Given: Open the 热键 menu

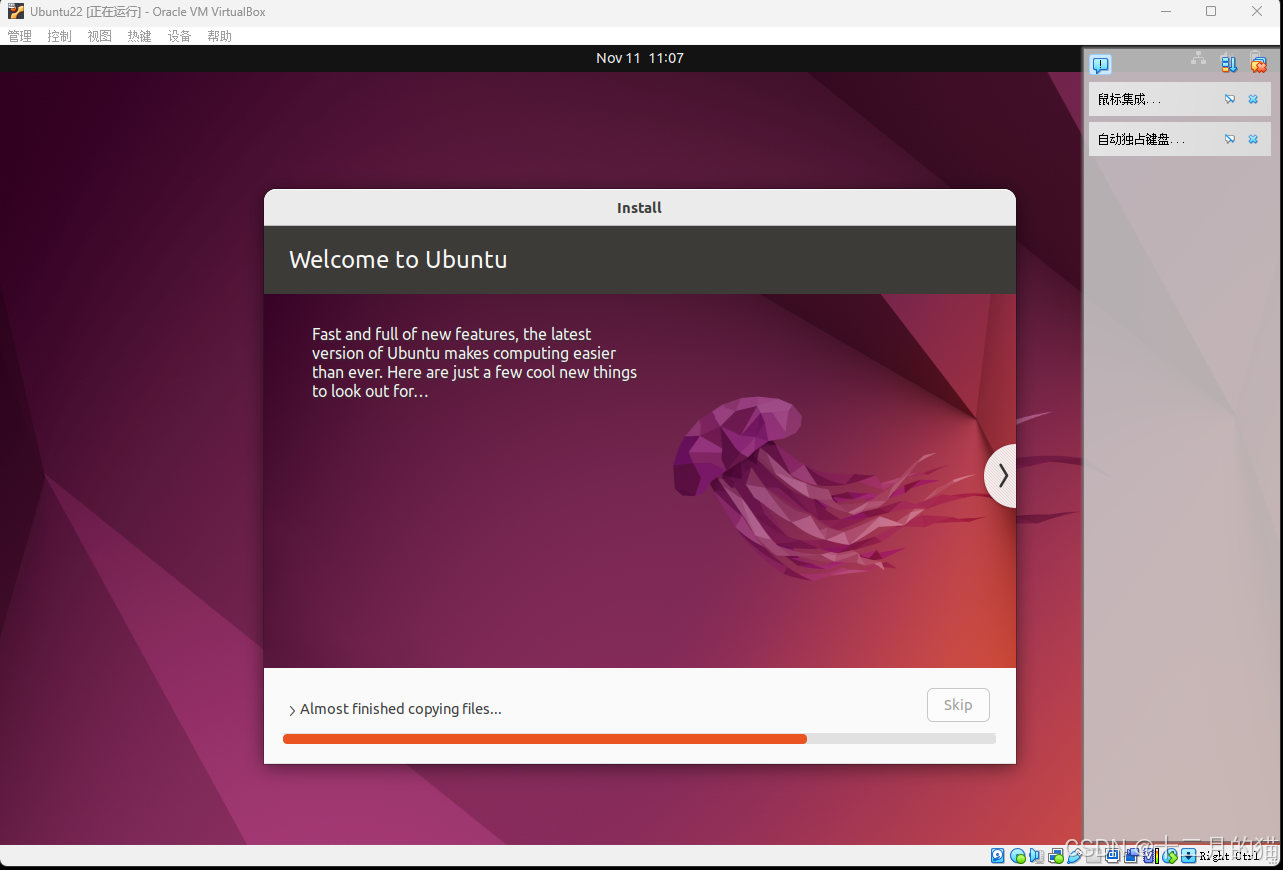Looking at the screenshot, I should pos(140,36).
